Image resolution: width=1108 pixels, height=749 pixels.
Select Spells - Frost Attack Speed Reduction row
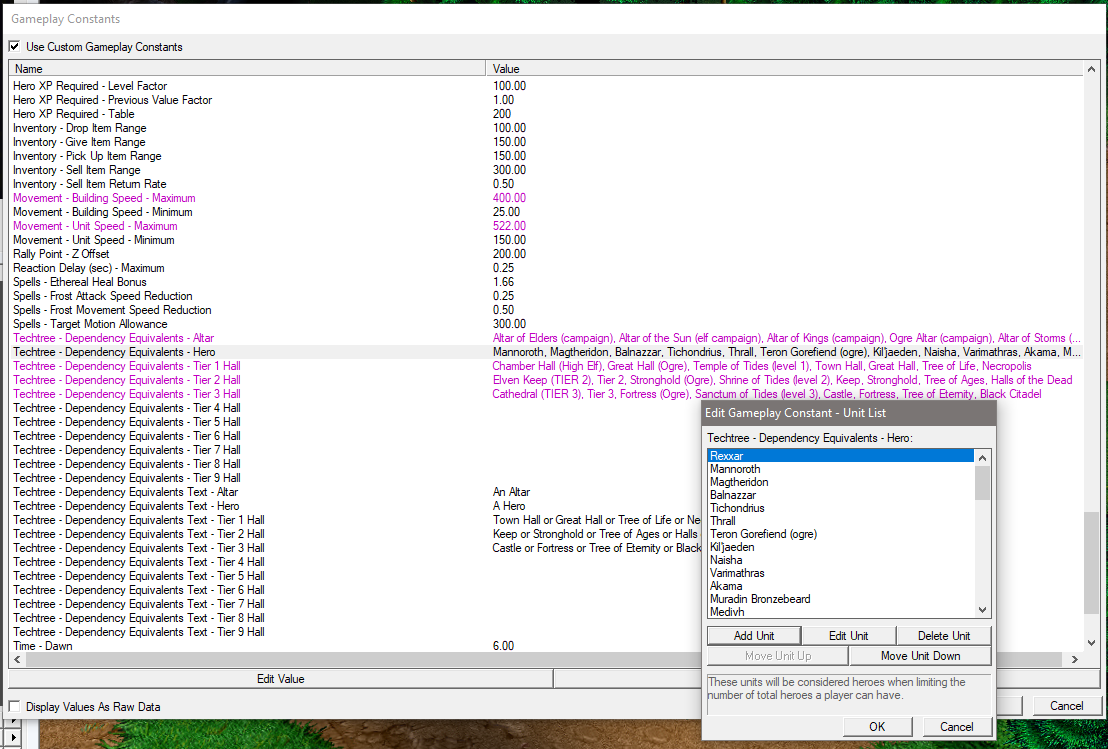point(546,296)
